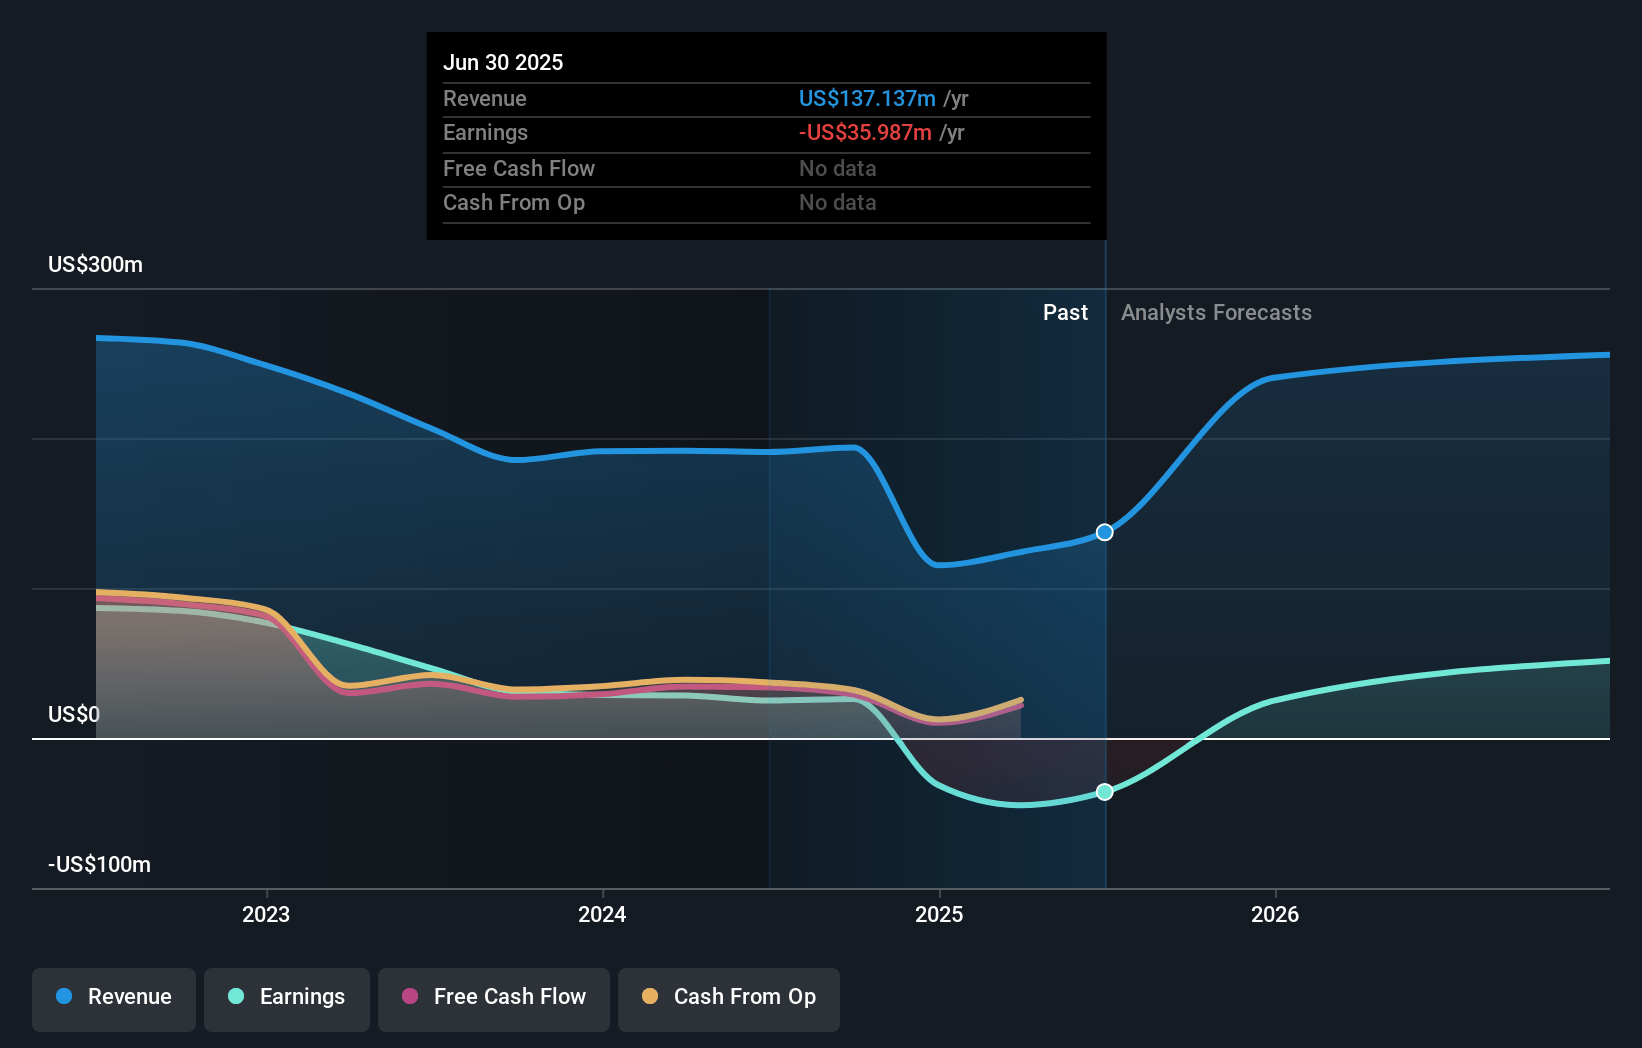Click the pink Free Cash Flow legend dot
Screen dimensions: 1642x1048
[x=410, y=996]
